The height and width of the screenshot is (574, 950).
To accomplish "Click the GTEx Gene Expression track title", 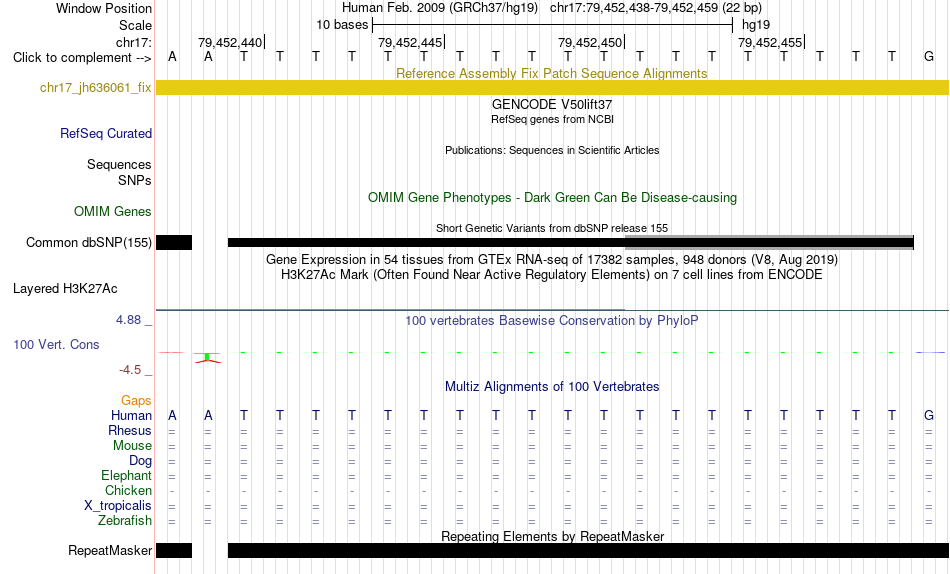I will tap(551, 259).
